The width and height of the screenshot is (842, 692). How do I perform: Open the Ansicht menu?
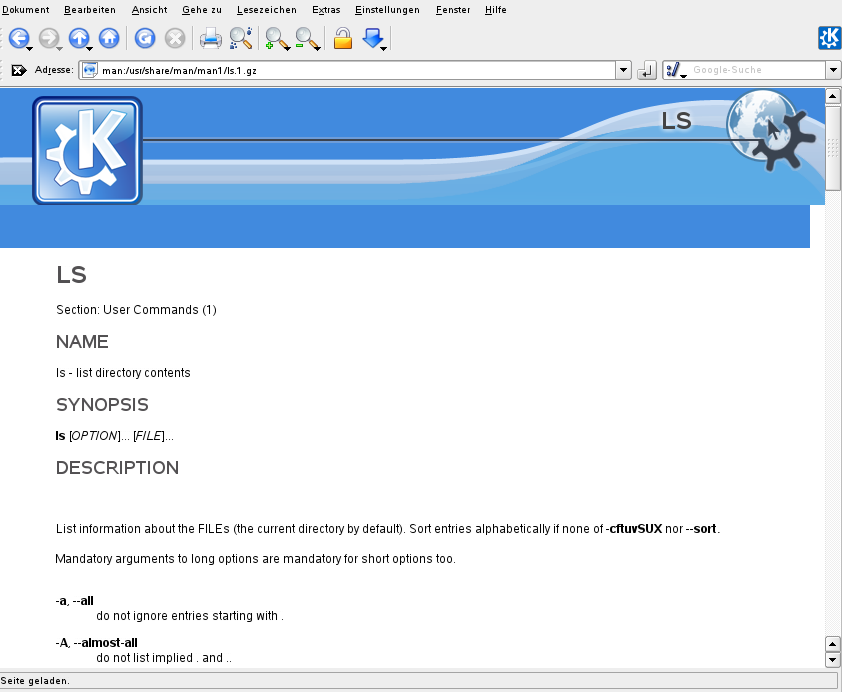(x=149, y=10)
